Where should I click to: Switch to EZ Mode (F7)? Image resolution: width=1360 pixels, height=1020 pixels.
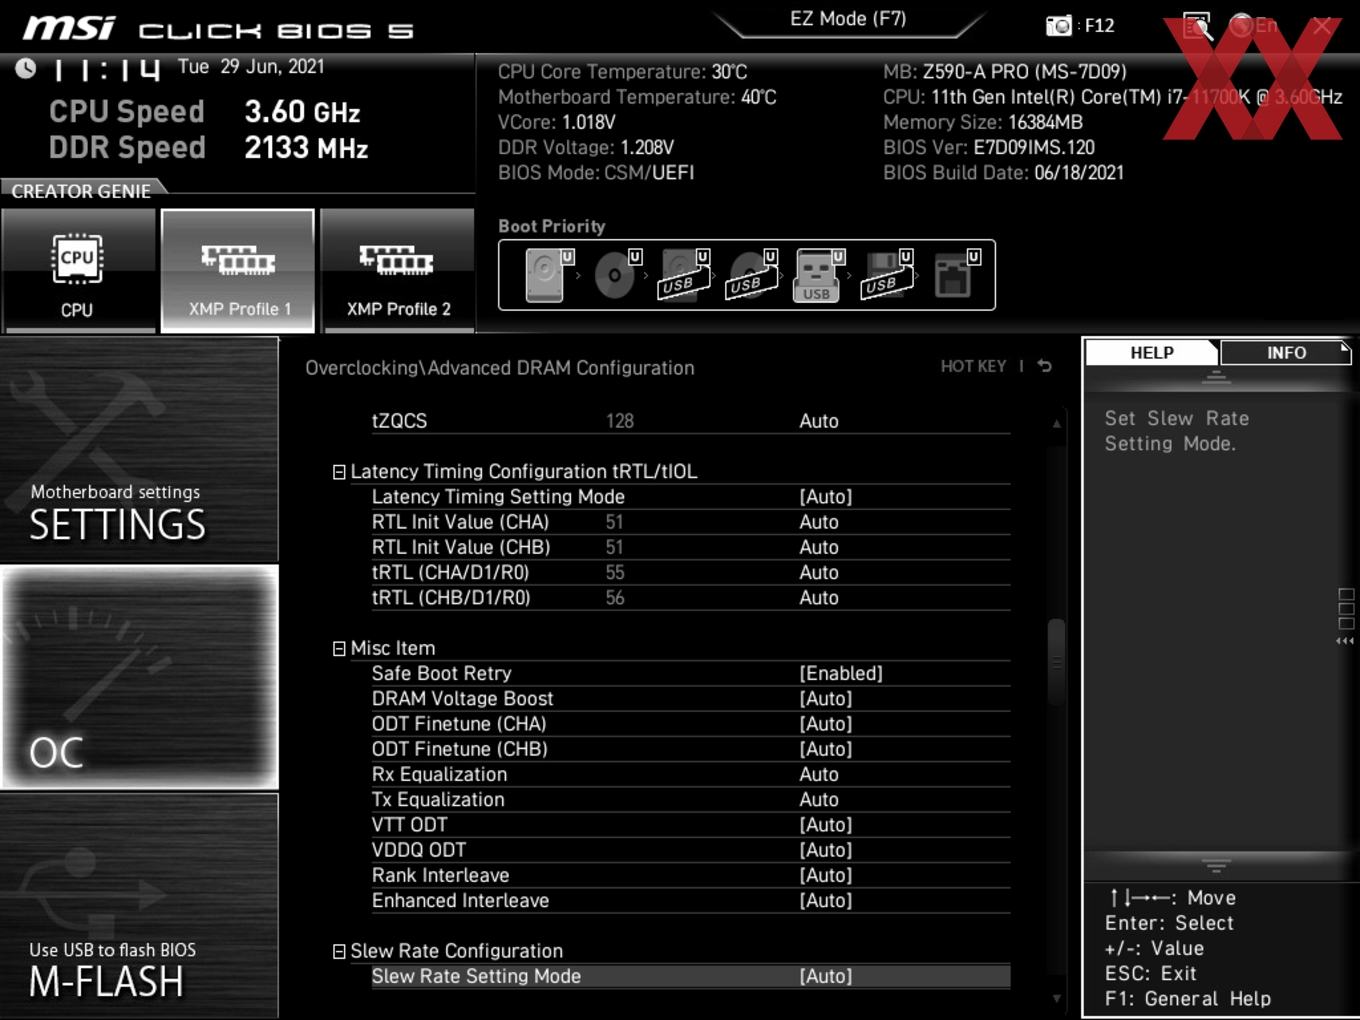pyautogui.click(x=848, y=19)
